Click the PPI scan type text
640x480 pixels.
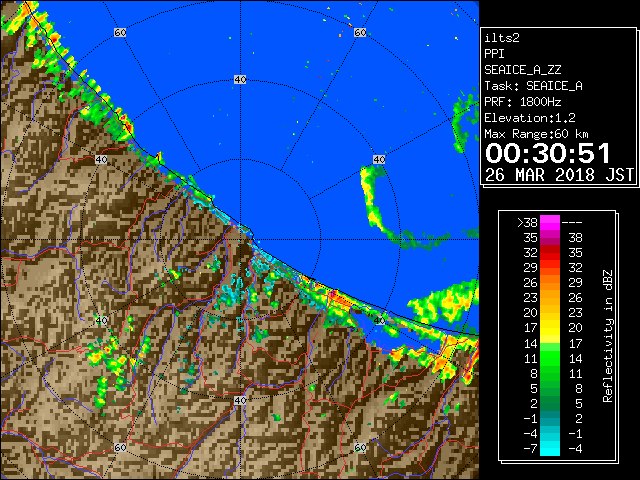[494, 54]
